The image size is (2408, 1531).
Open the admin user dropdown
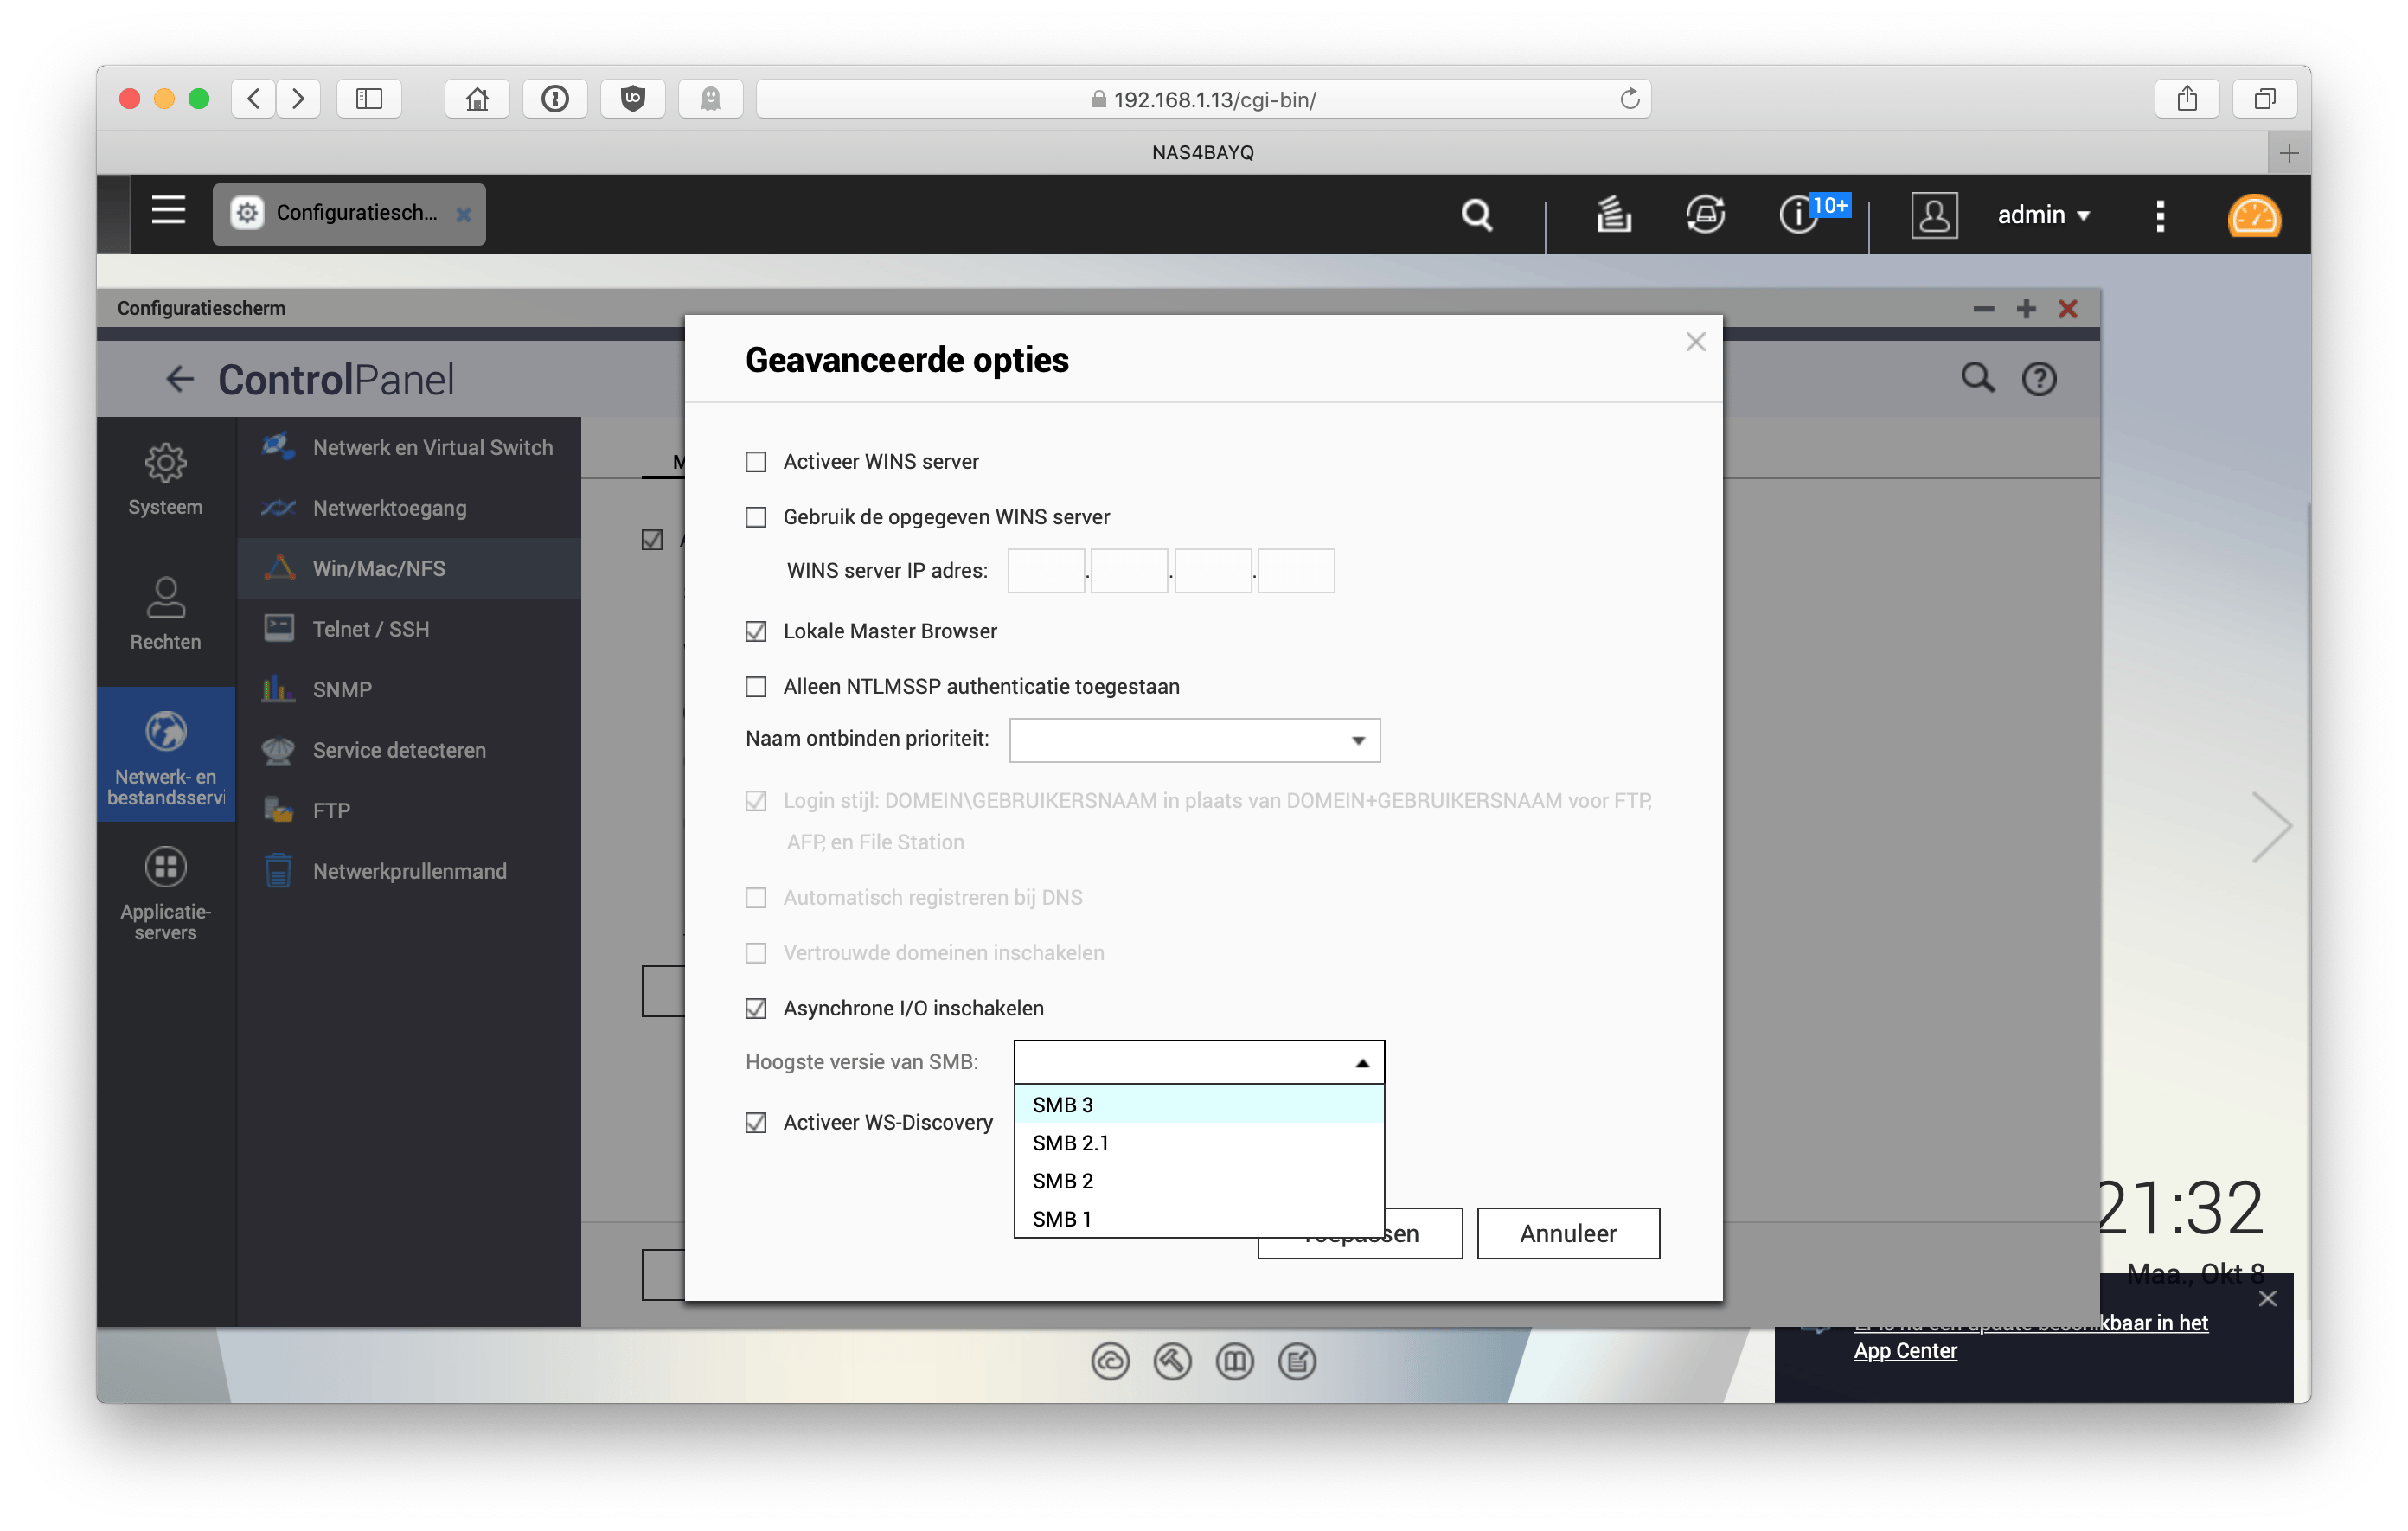tap(2043, 215)
